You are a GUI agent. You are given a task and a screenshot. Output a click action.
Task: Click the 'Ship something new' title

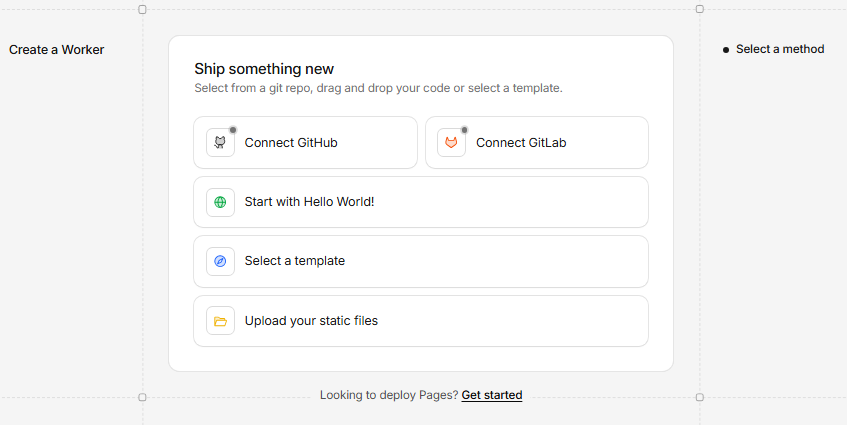[x=264, y=69]
